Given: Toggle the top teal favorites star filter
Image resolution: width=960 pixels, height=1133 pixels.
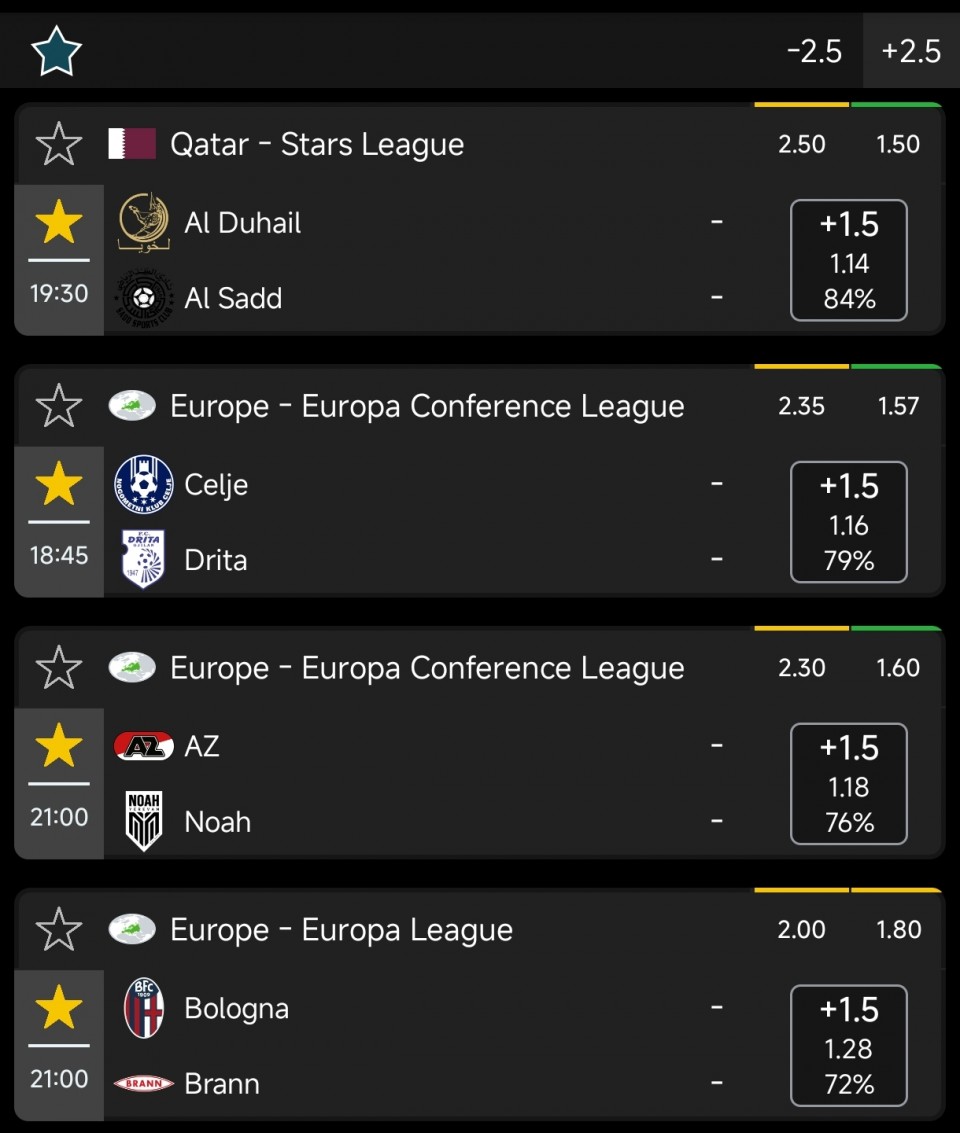Looking at the screenshot, I should click(56, 51).
